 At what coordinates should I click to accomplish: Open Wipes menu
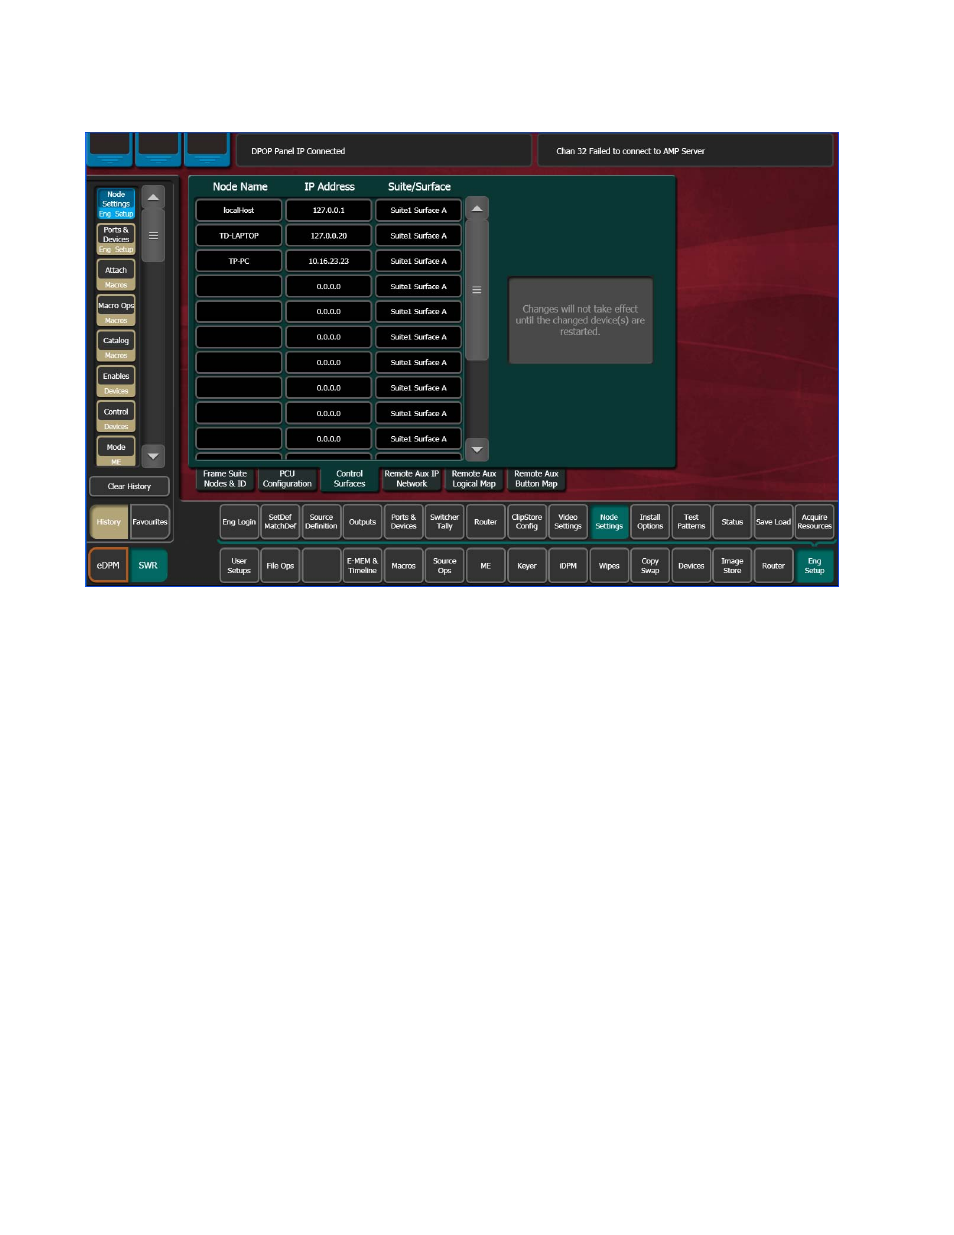pyautogui.click(x=609, y=565)
